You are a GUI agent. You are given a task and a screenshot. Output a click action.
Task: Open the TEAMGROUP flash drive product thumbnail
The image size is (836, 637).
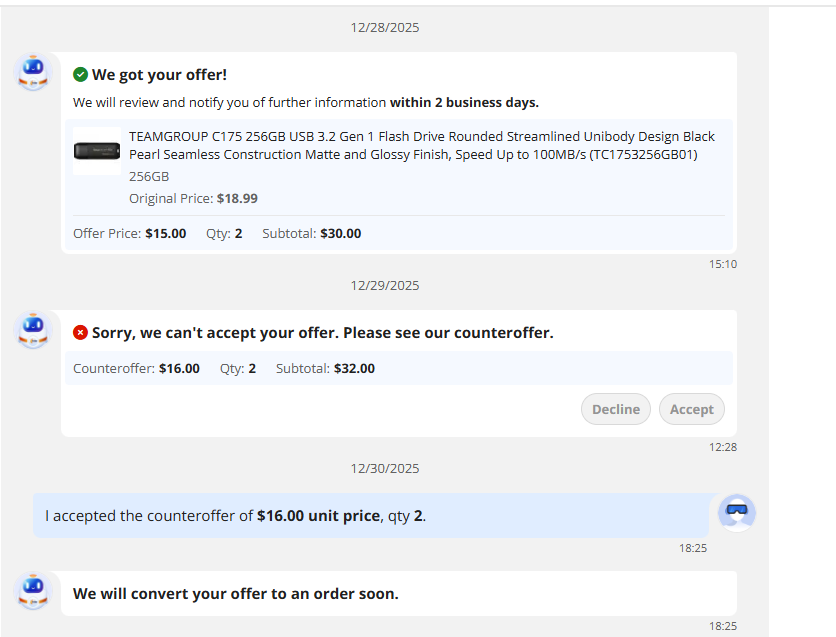97,151
